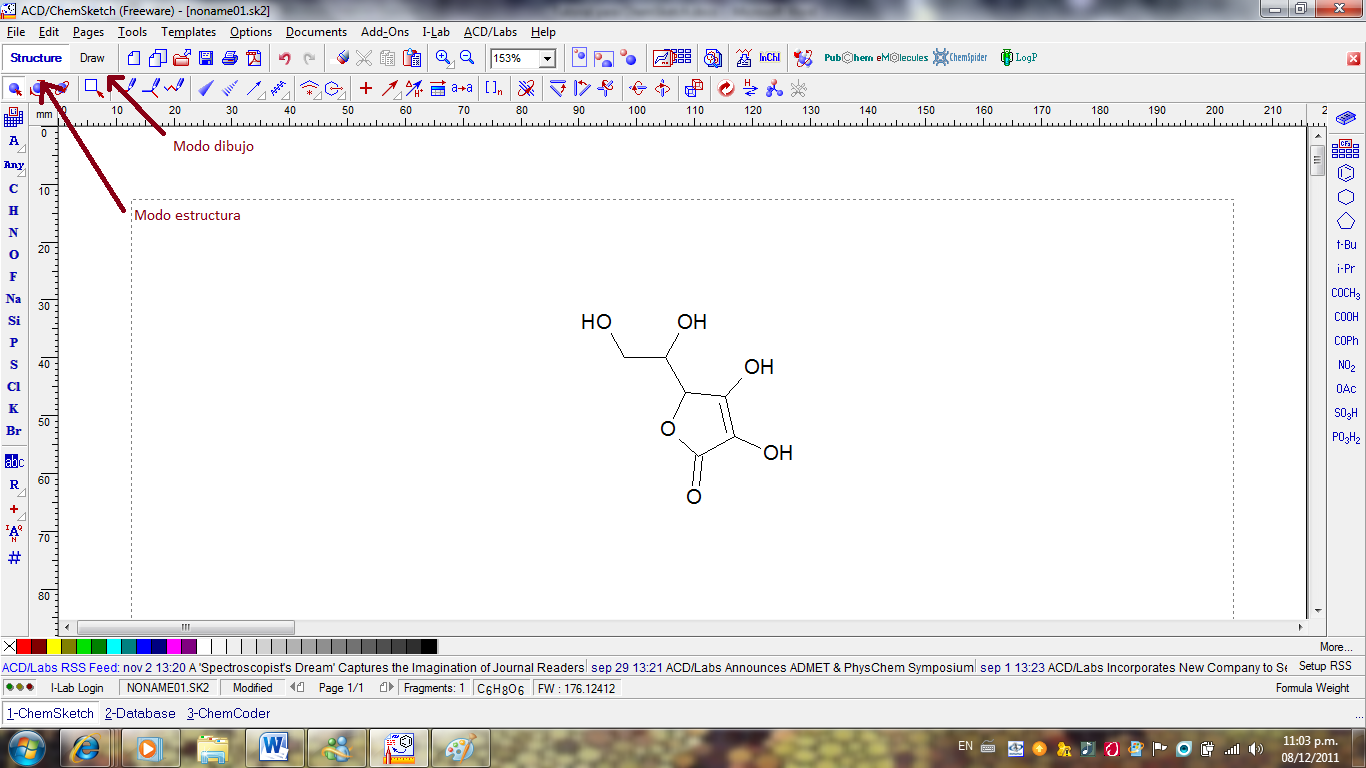Open the Table of Radicals icon
Image resolution: width=1366 pixels, height=768 pixels.
point(1346,150)
